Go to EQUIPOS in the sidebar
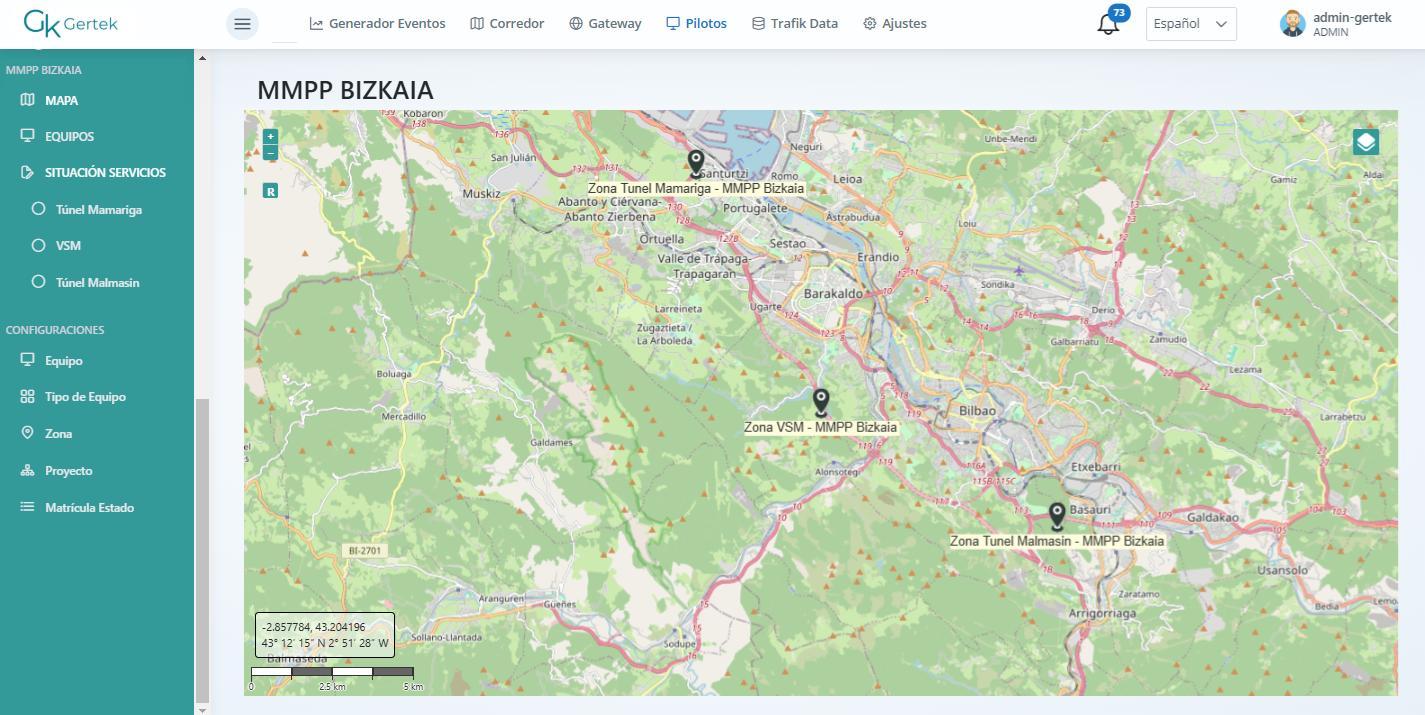1425x715 pixels. click(x=69, y=136)
